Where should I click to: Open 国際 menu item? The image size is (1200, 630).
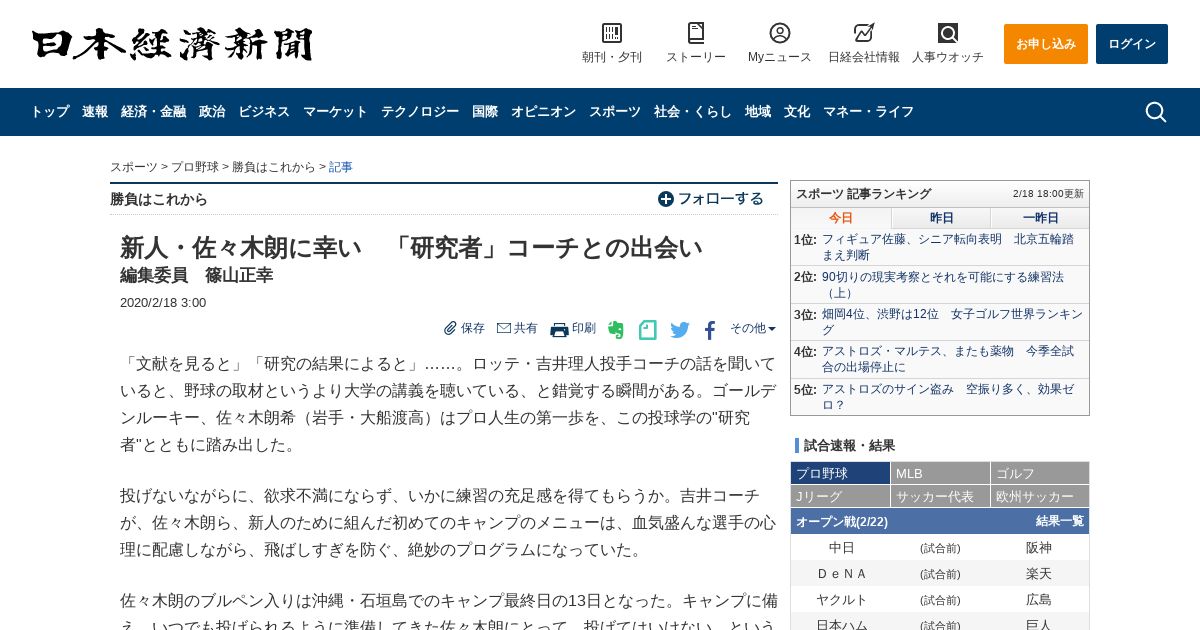click(485, 112)
